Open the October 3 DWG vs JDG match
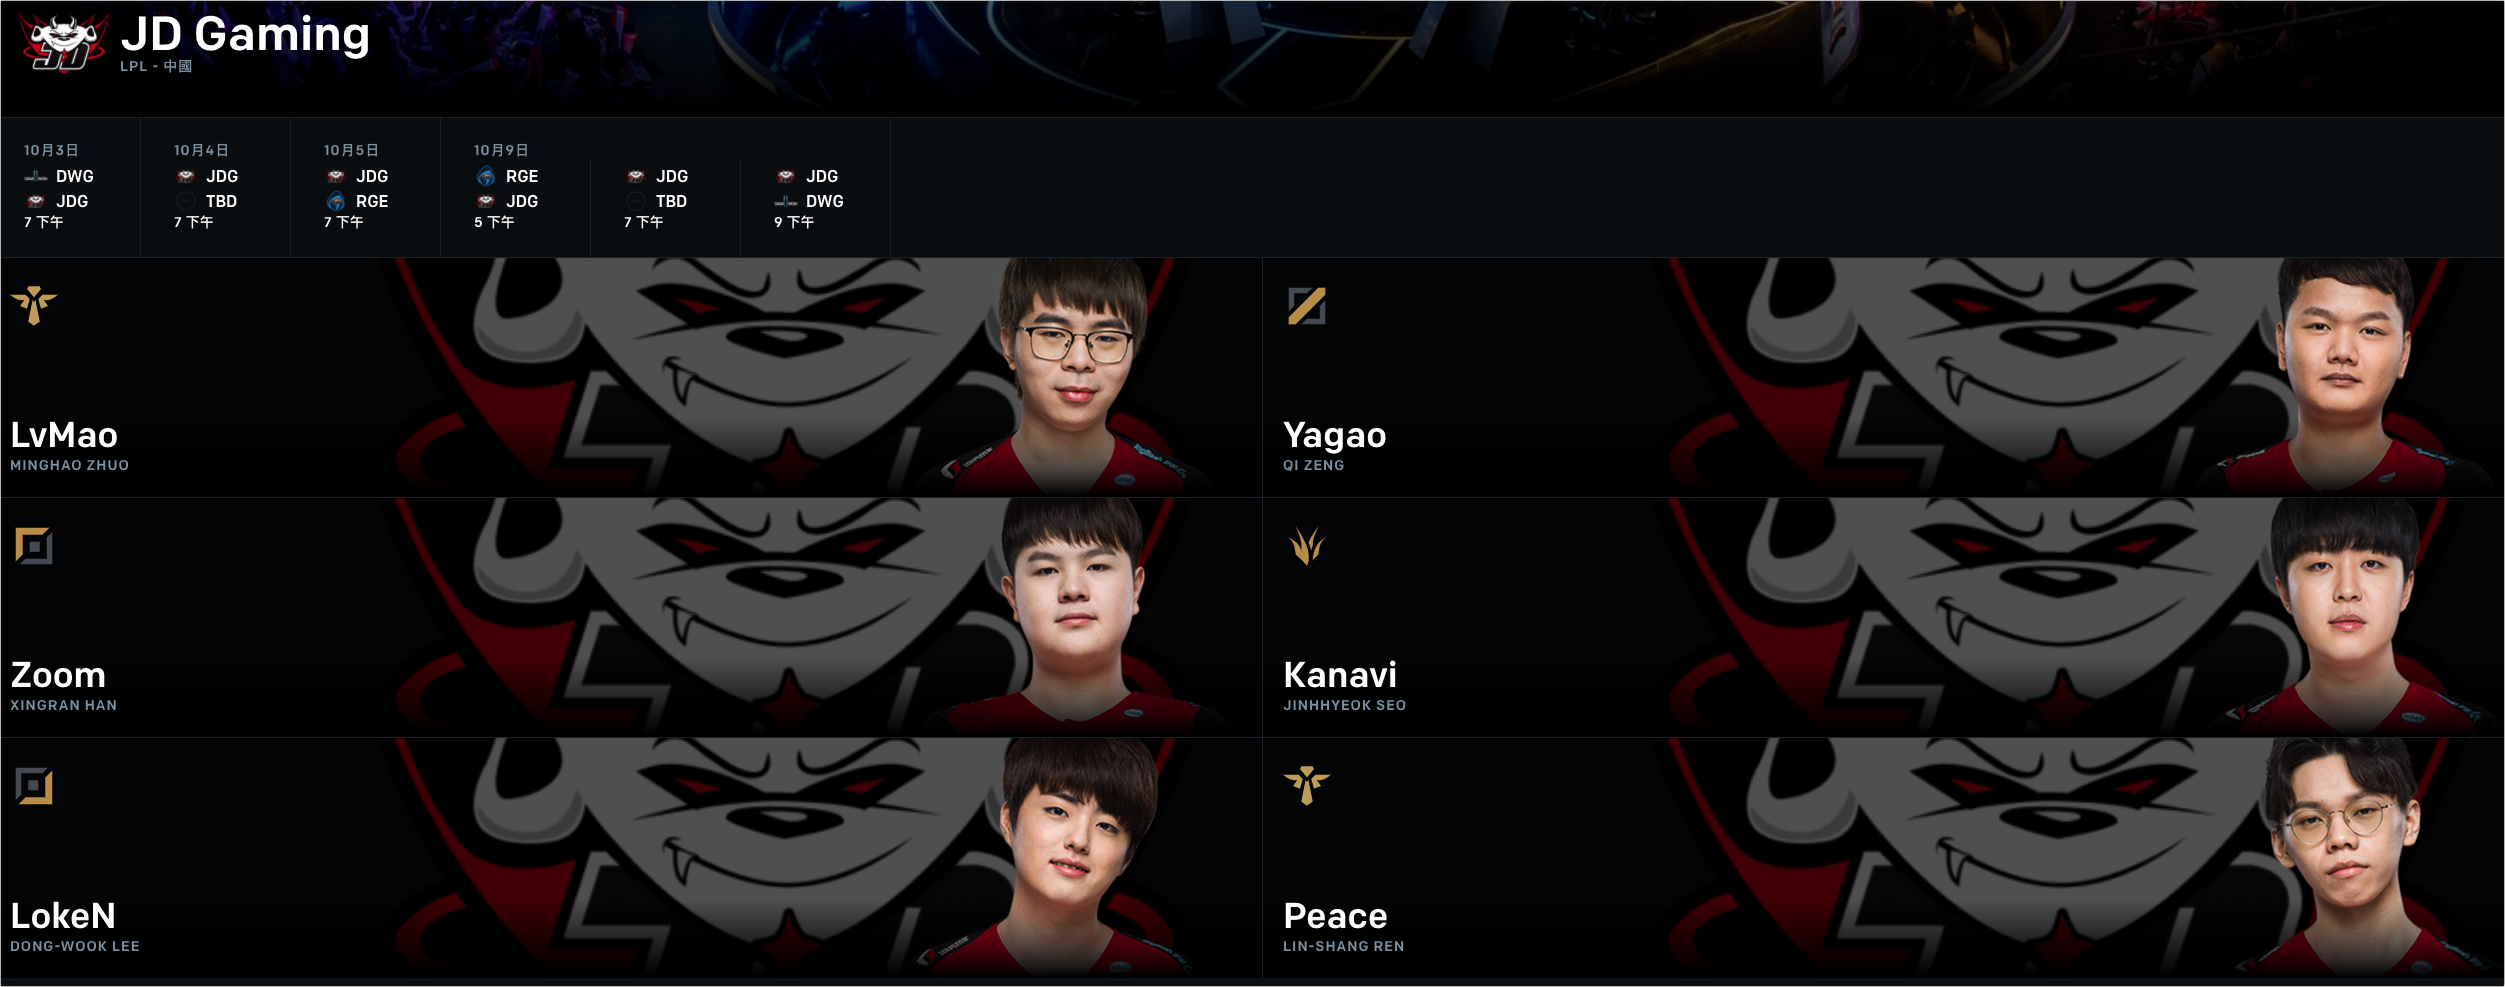The image size is (2505, 987). (x=71, y=187)
